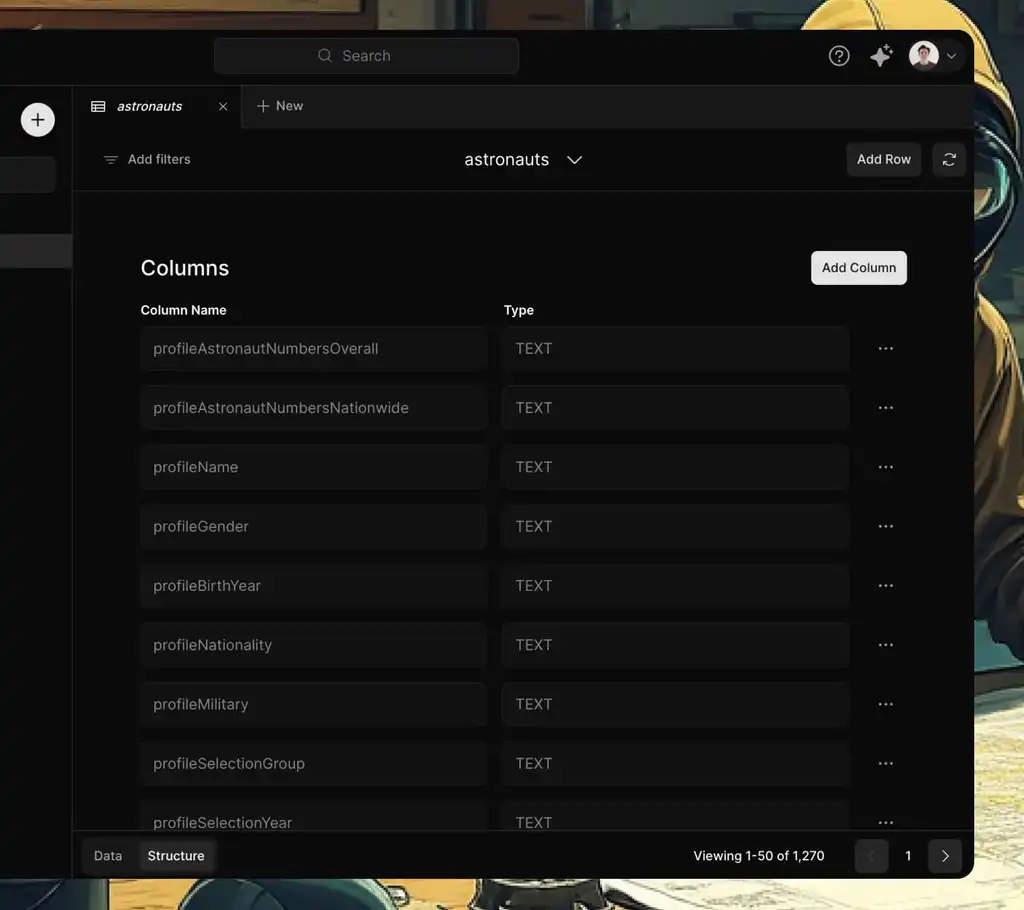The height and width of the screenshot is (910, 1024).
Task: Switch to the Data view
Action: pyautogui.click(x=108, y=856)
